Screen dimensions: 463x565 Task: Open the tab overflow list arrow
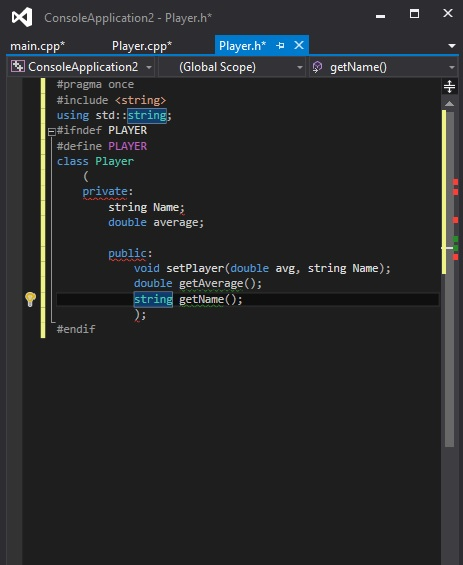coord(451,46)
